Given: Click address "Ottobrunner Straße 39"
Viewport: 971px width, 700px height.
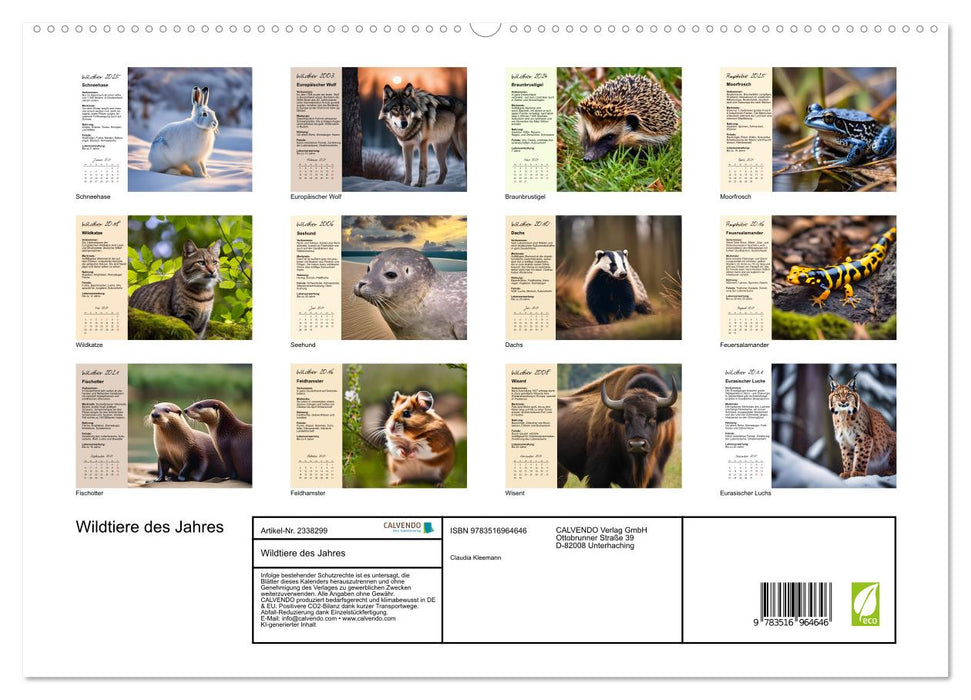Looking at the screenshot, I should (x=594, y=538).
